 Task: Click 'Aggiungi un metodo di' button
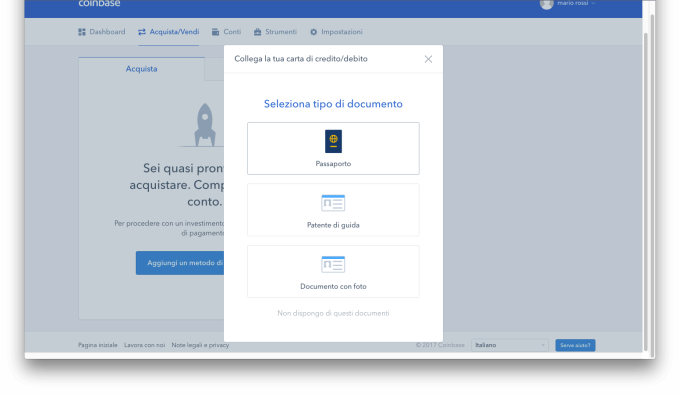(180, 263)
